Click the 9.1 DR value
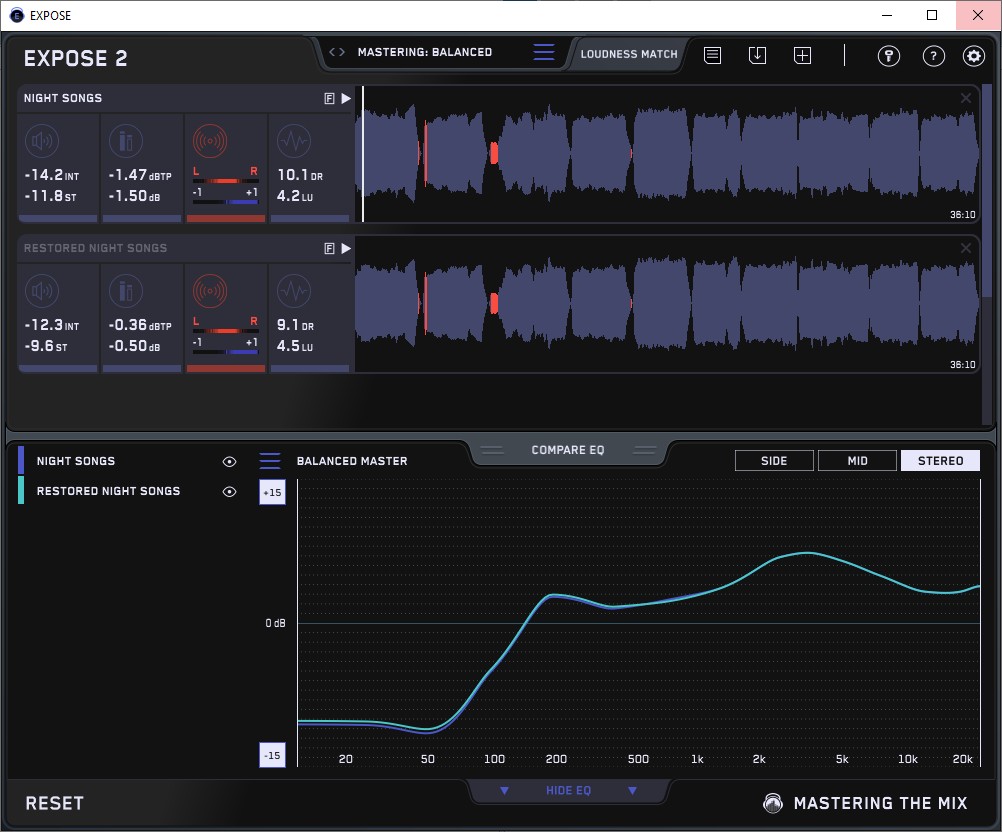Screen dimensions: 1002x832 [295, 325]
